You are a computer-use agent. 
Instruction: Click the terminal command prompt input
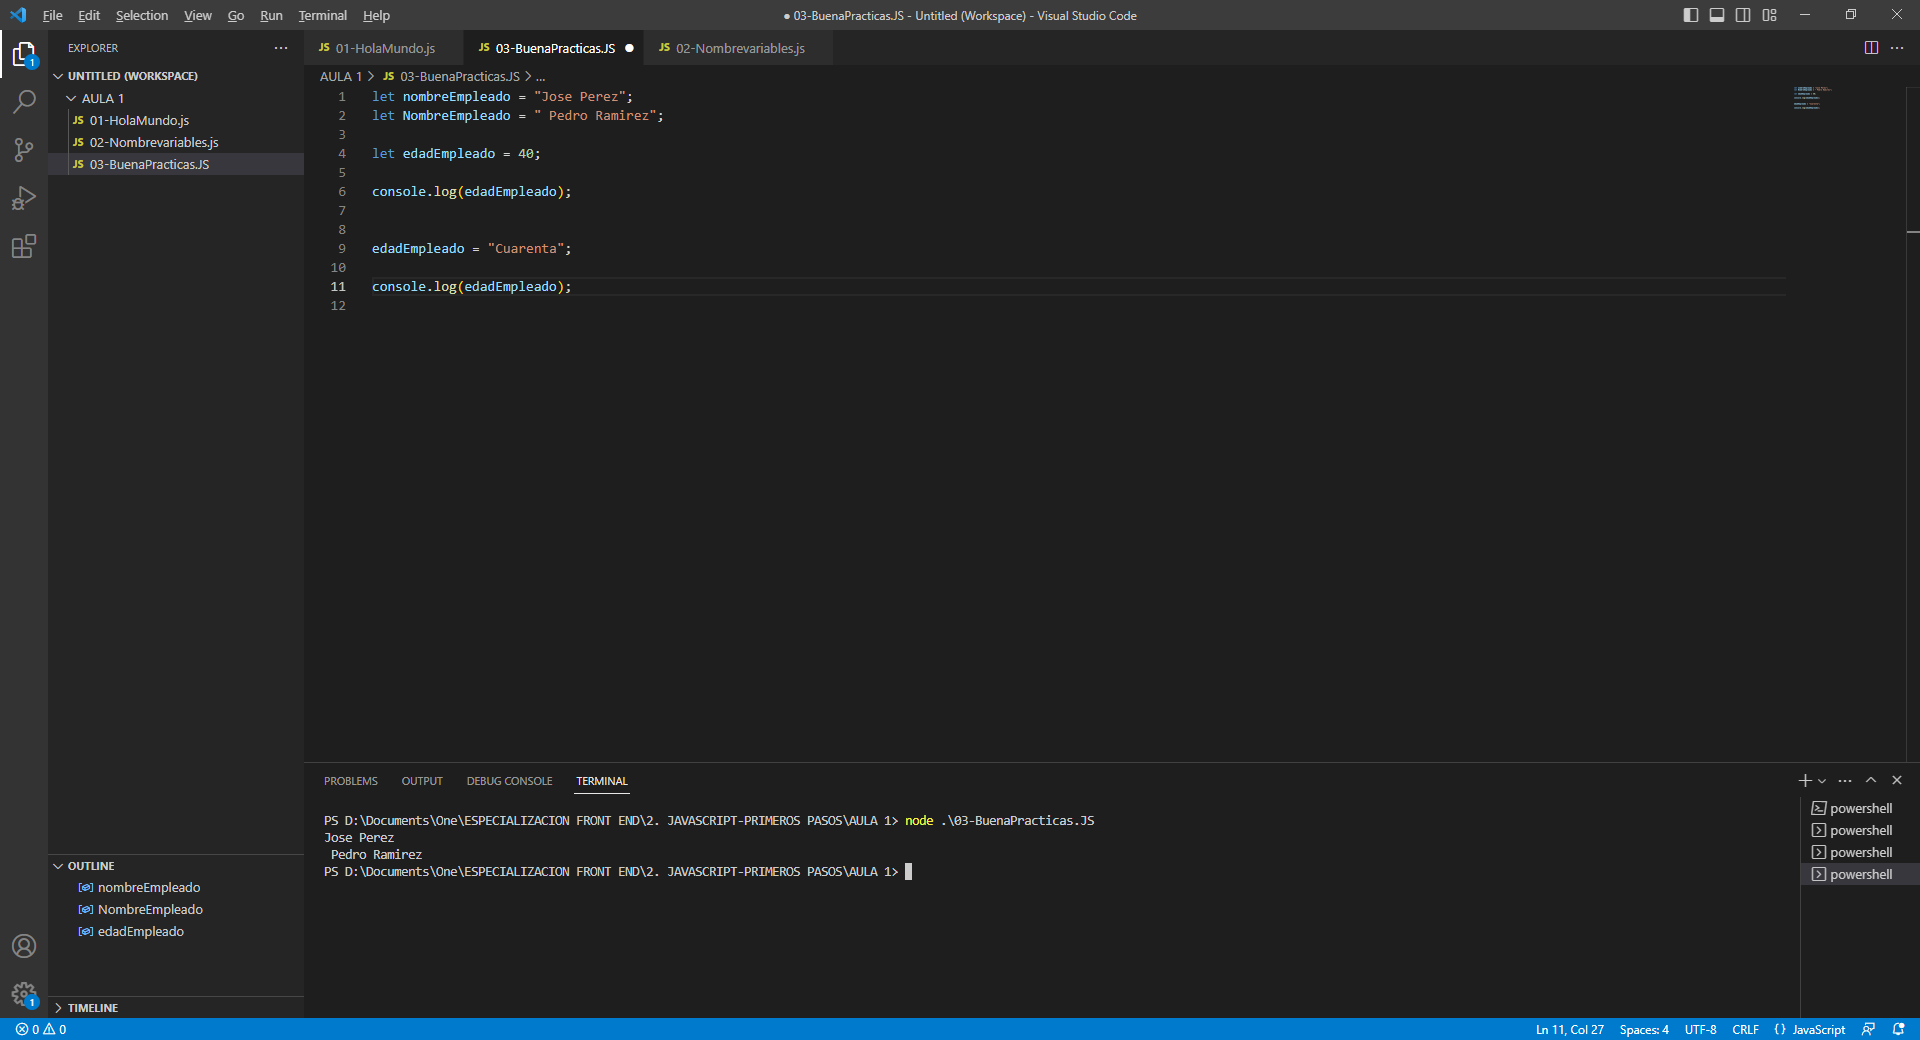click(908, 872)
